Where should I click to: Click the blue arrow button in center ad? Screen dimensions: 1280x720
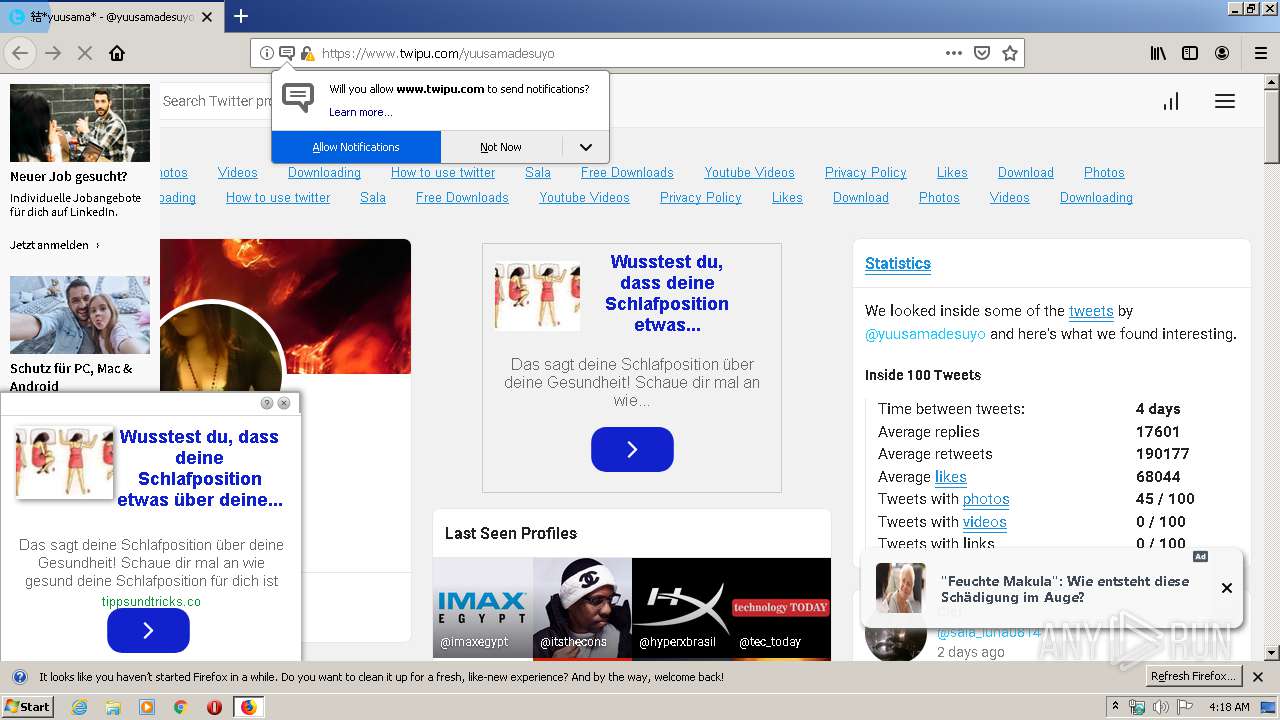click(632, 449)
